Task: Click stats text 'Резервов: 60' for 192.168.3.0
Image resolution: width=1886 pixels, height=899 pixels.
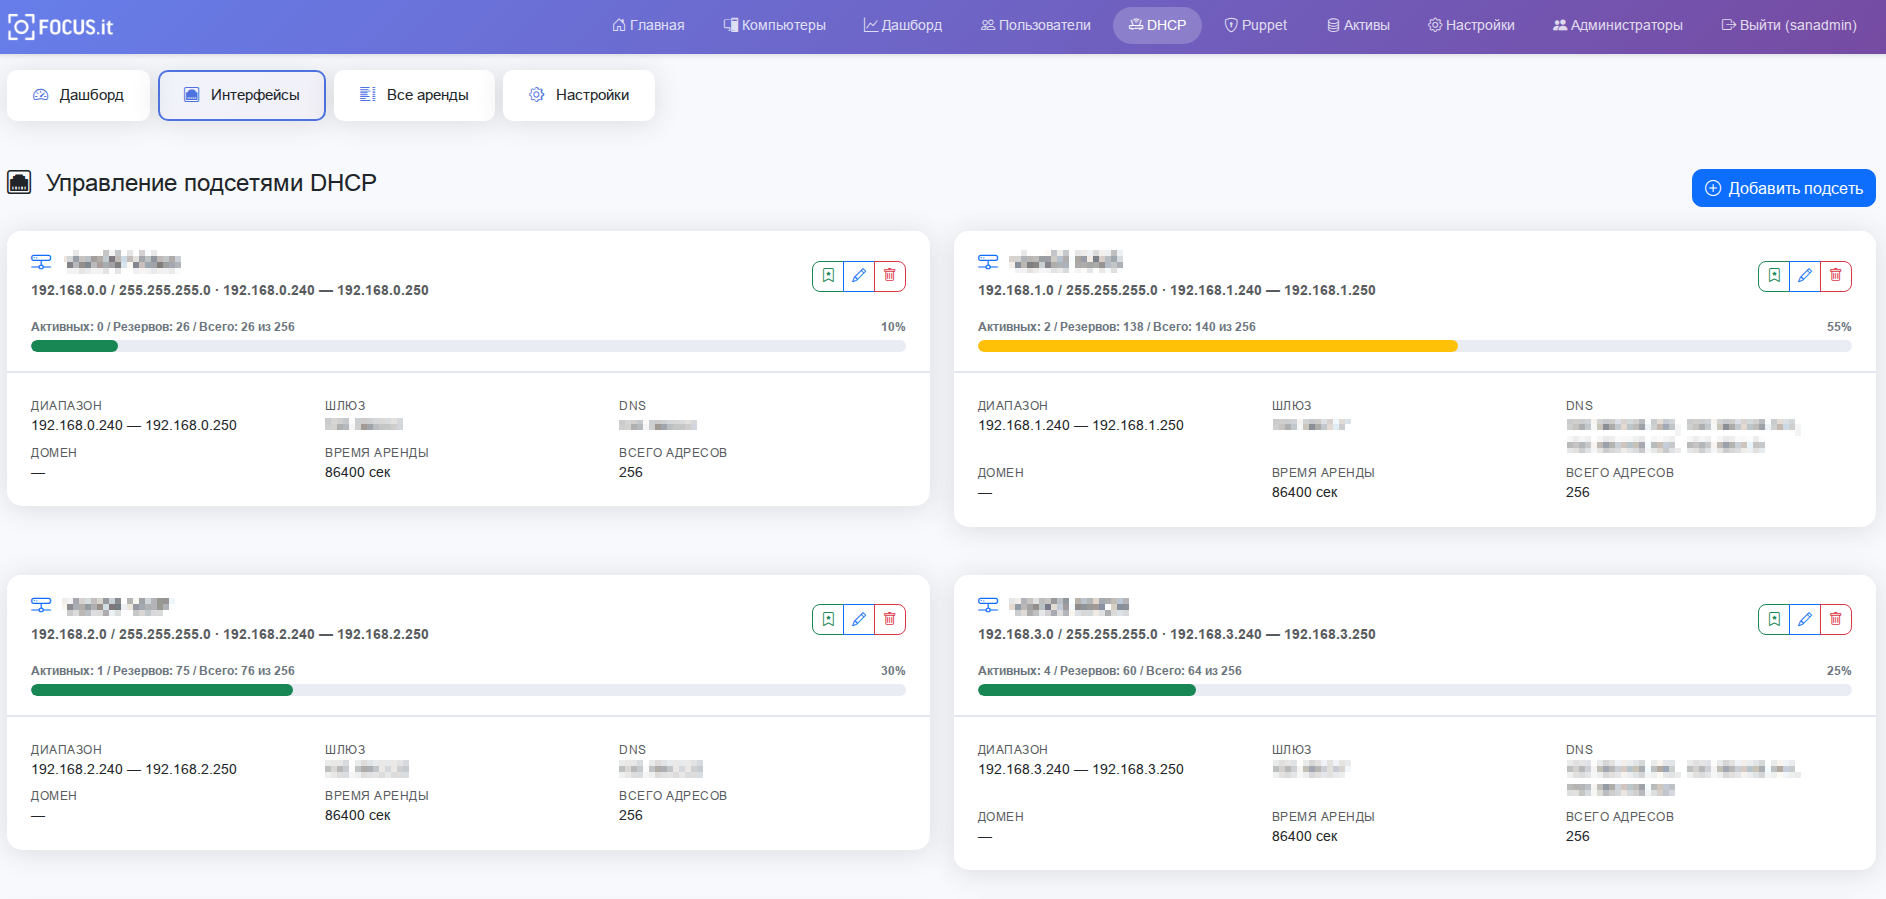Action: click(1098, 671)
